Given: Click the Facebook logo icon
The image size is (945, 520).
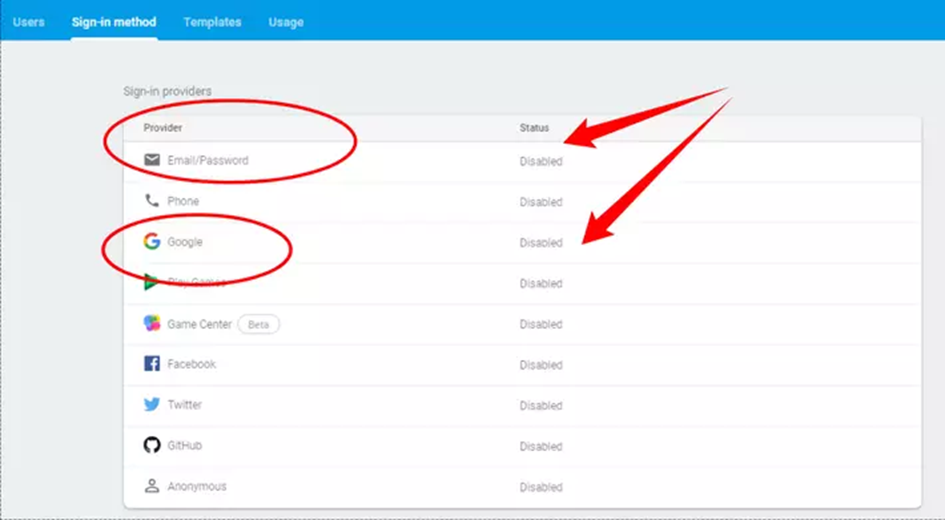Looking at the screenshot, I should 152,364.
